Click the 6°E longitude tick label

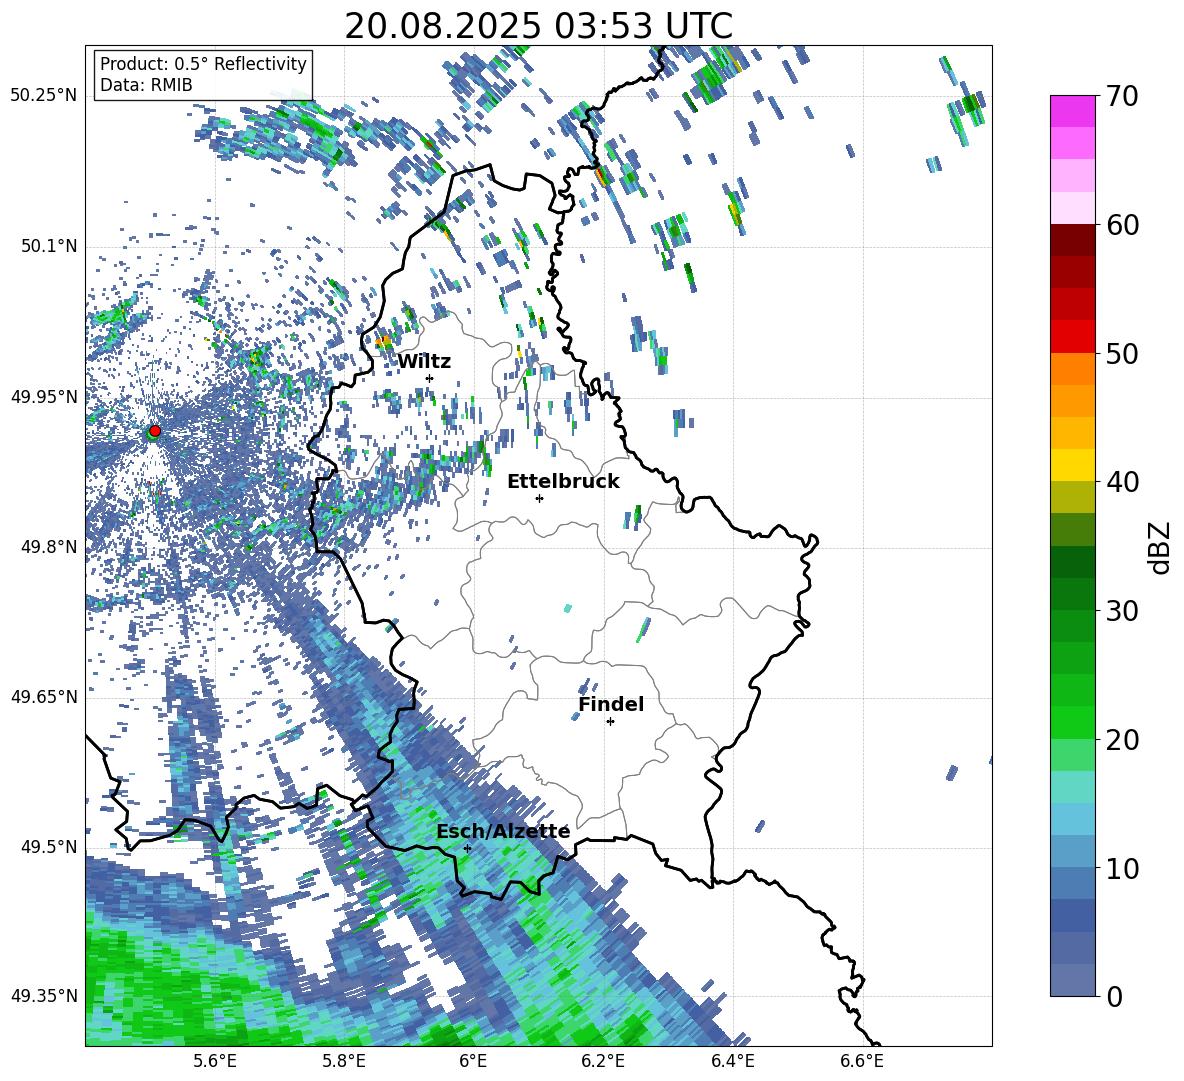[473, 1061]
